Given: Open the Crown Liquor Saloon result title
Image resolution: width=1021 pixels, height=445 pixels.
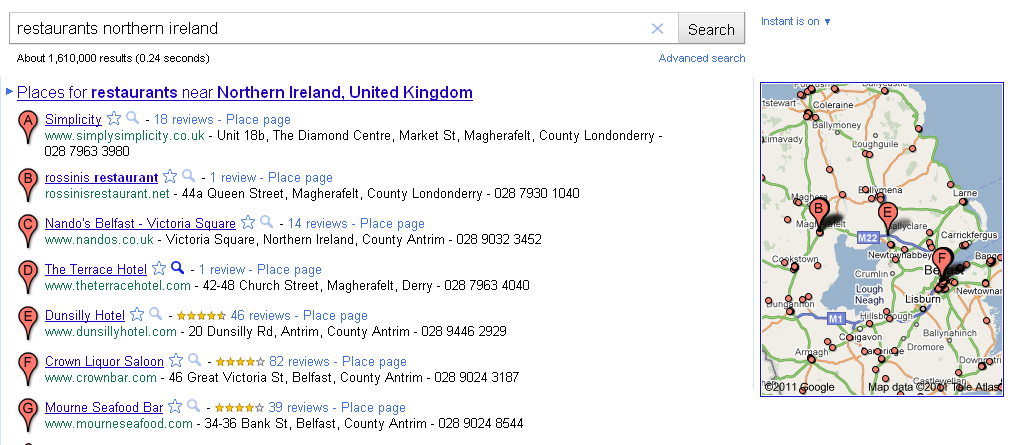Looking at the screenshot, I should (104, 361).
